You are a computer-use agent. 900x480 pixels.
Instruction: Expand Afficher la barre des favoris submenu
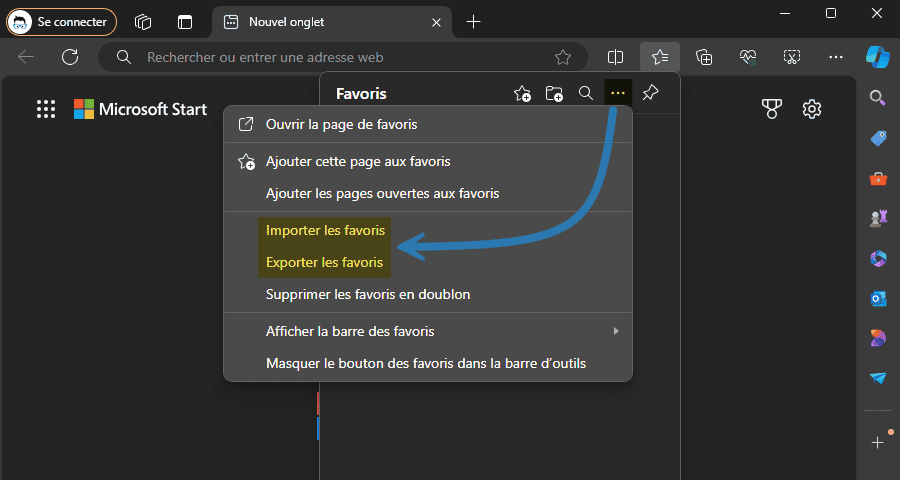pyautogui.click(x=428, y=331)
